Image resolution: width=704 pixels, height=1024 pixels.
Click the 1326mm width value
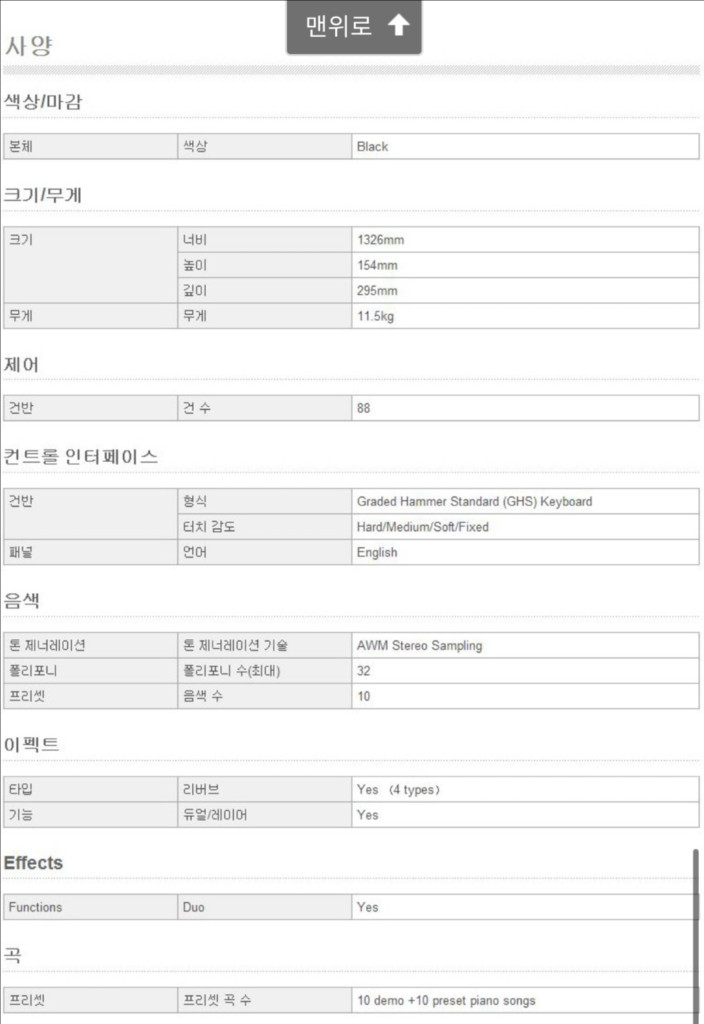380,240
